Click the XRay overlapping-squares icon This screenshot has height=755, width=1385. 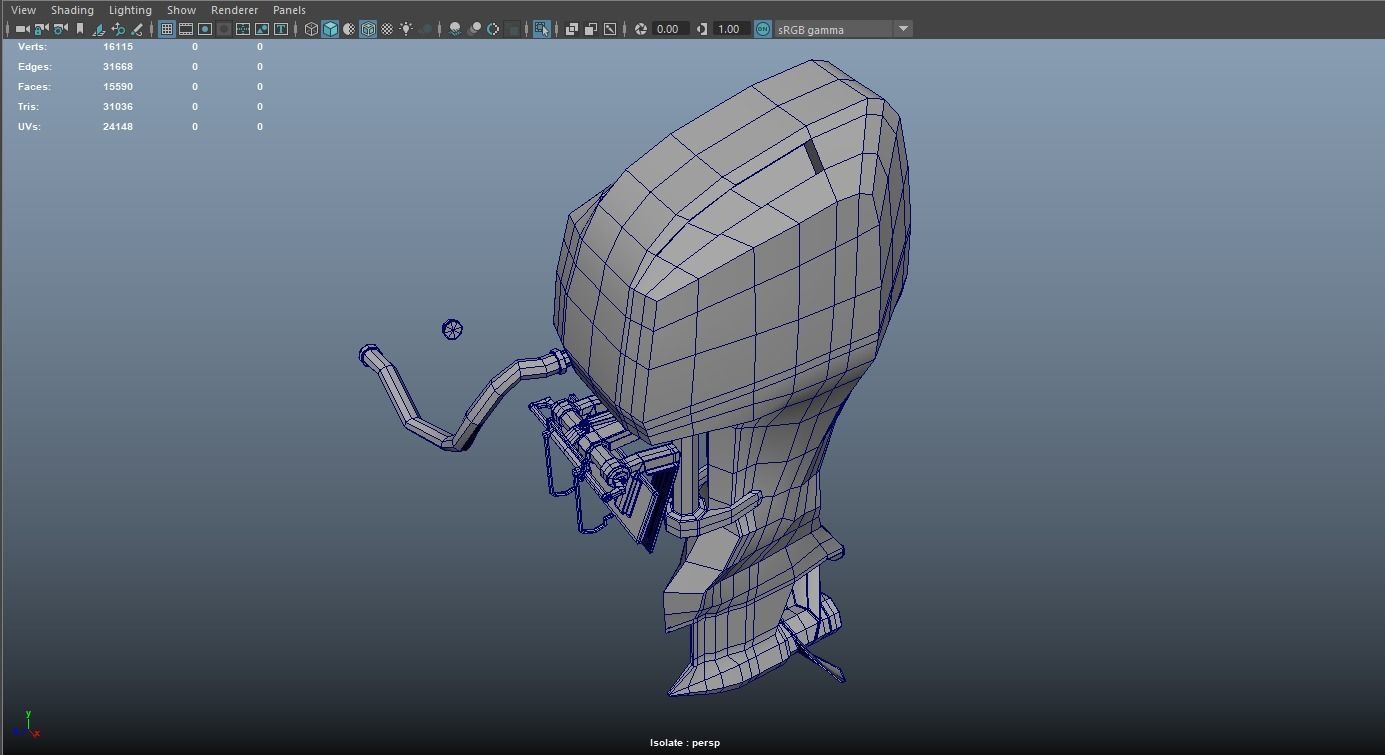[x=572, y=29]
